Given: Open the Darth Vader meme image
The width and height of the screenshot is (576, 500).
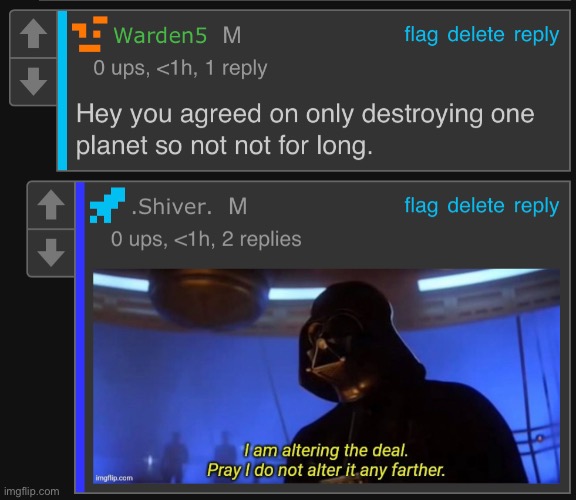Looking at the screenshot, I should 326,377.
